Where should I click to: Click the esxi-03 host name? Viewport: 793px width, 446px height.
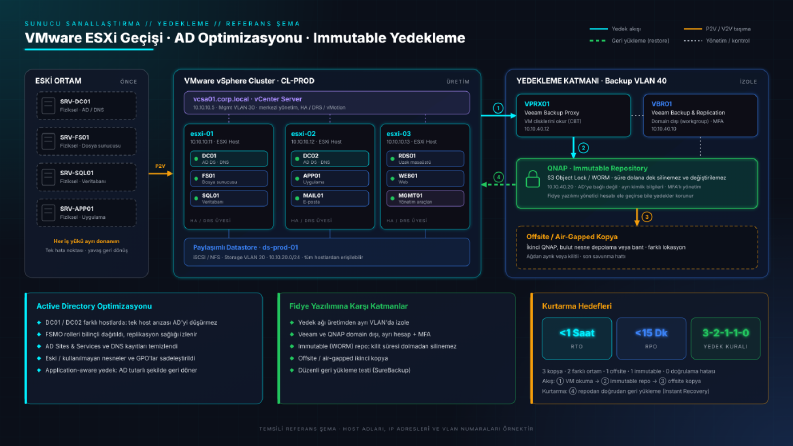(399, 133)
